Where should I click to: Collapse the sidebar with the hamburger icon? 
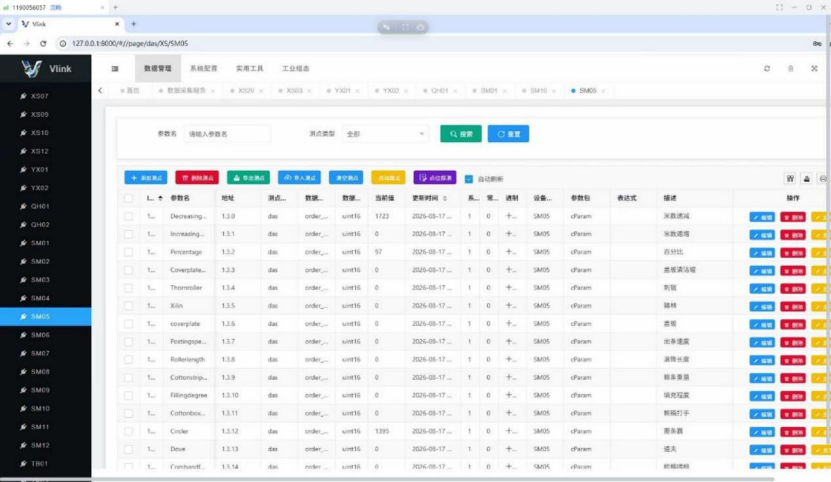coord(115,68)
